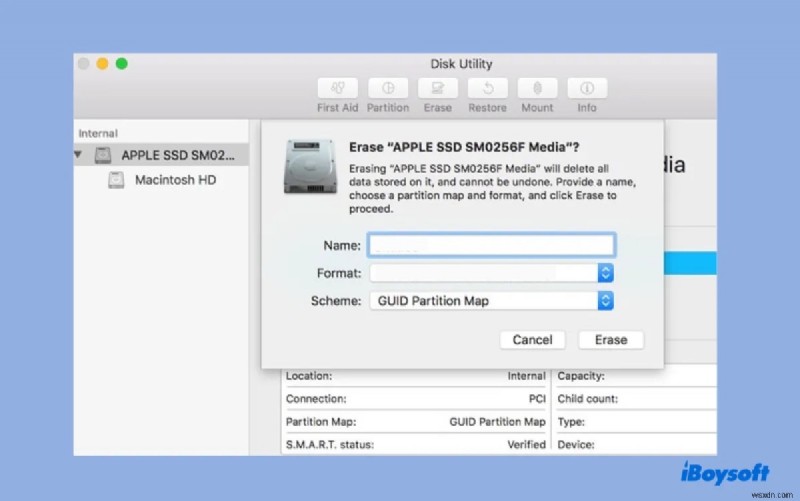Open the Info toolbar icon
The image size is (800, 501).
pos(587,88)
